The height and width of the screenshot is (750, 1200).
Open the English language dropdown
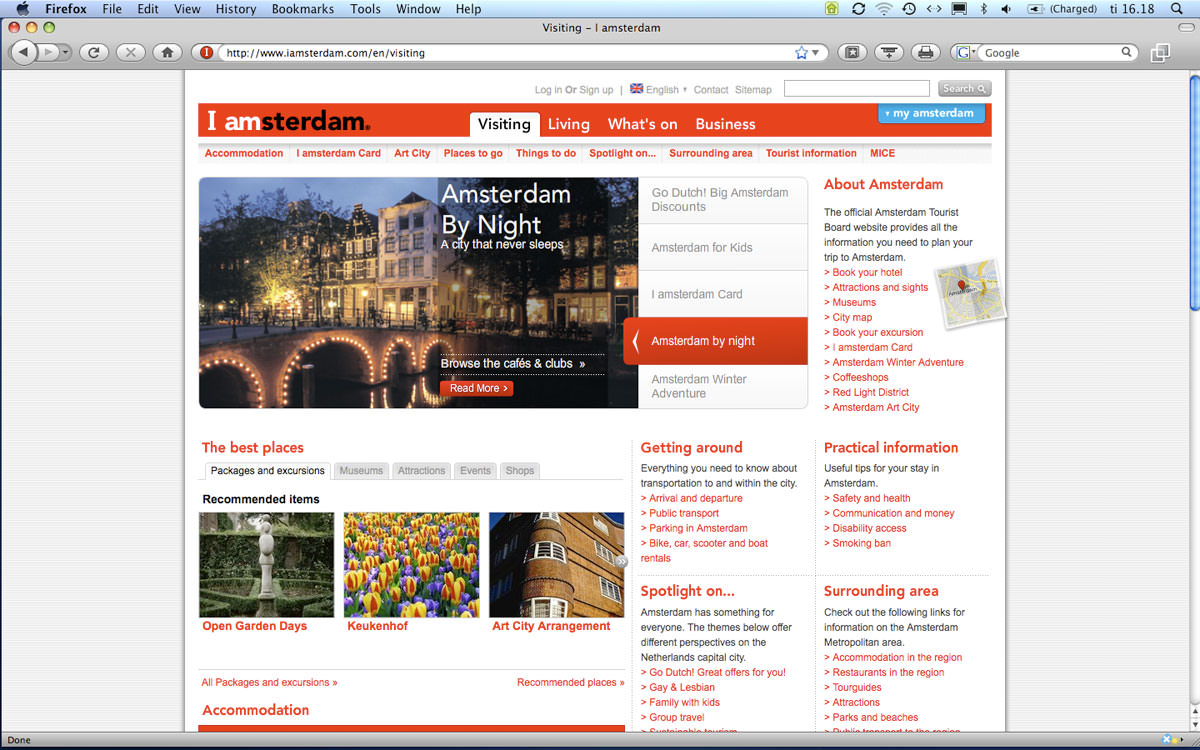point(659,89)
